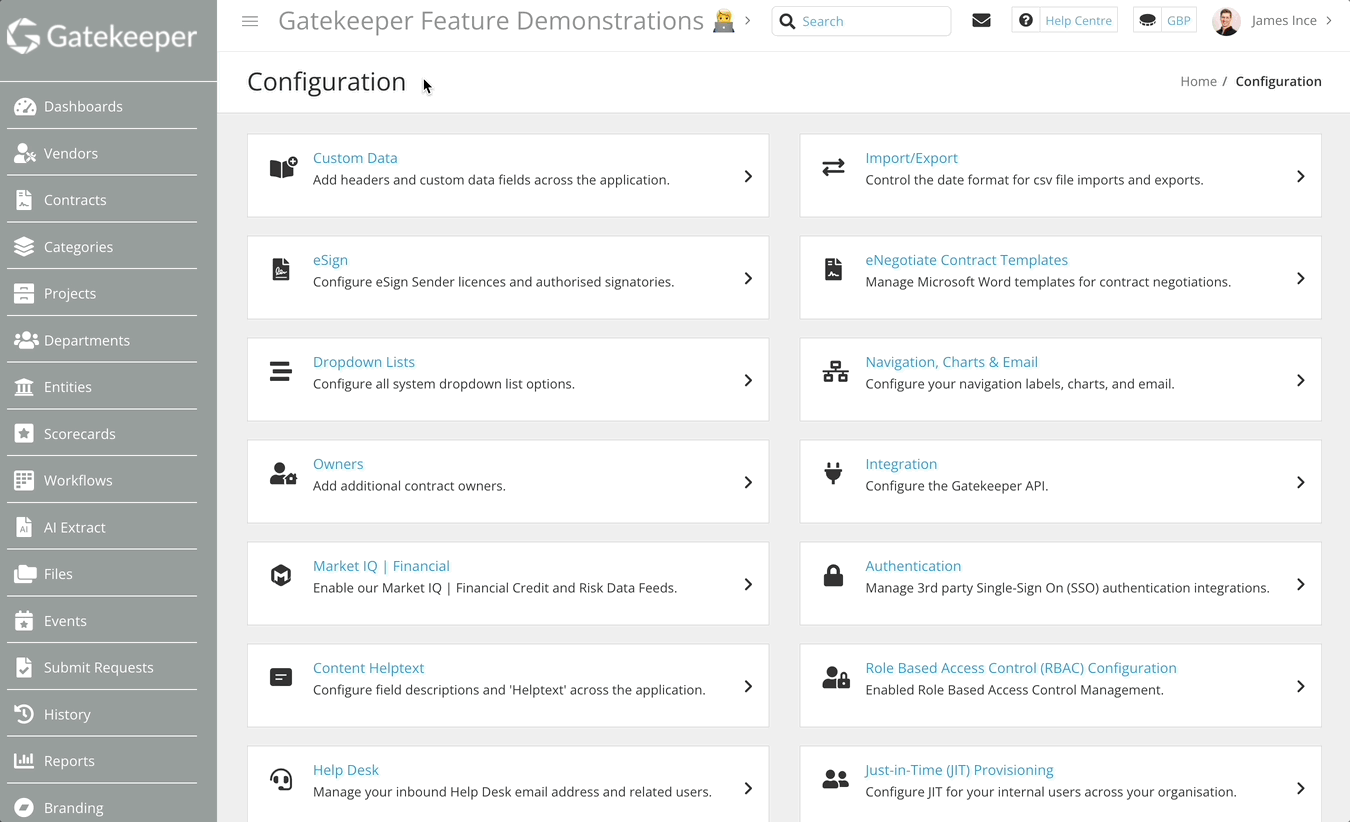Go to Vendors in the sidebar
This screenshot has height=822, width=1350.
[x=71, y=153]
